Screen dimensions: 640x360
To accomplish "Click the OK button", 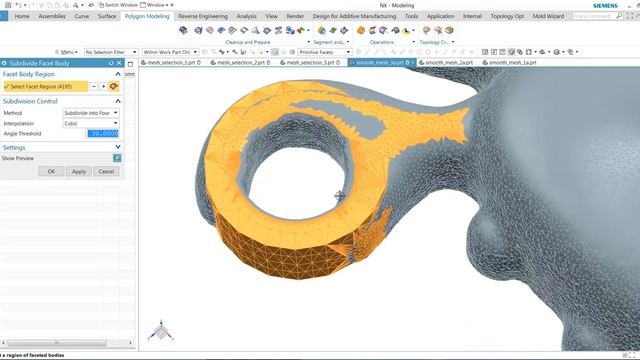I will point(51,171).
